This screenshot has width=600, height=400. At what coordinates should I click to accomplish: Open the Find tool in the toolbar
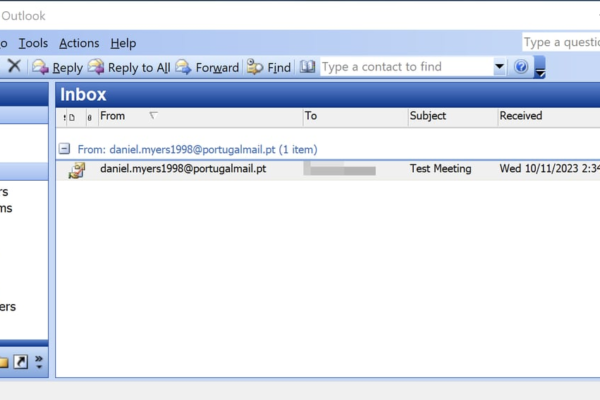269,67
